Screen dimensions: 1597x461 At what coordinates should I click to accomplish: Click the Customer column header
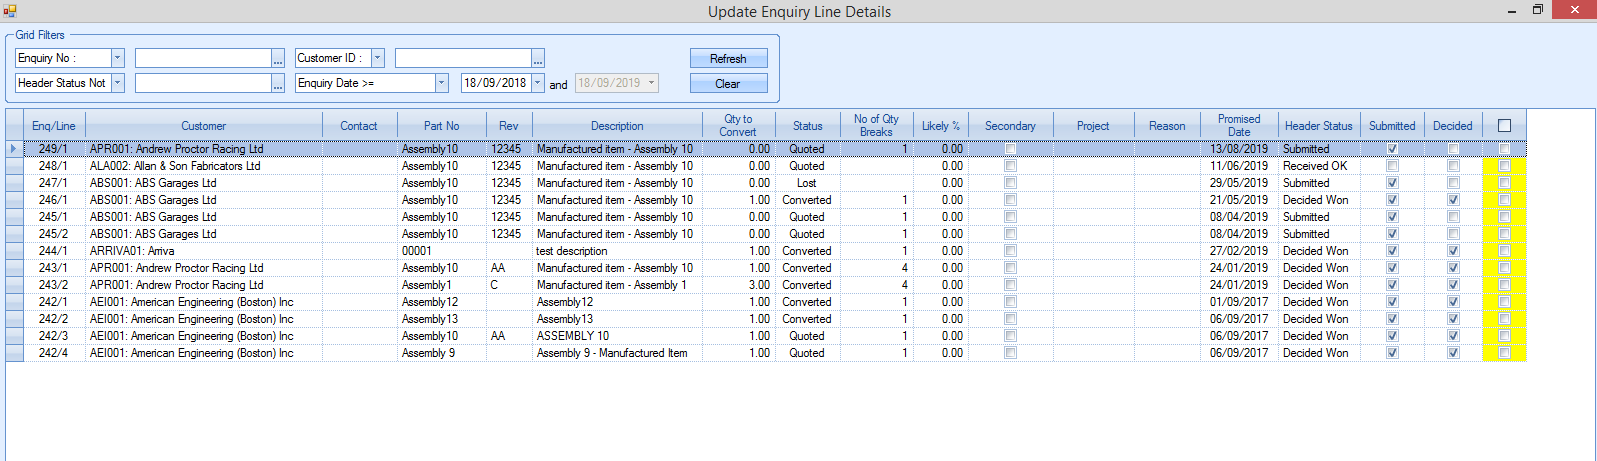coord(203,126)
